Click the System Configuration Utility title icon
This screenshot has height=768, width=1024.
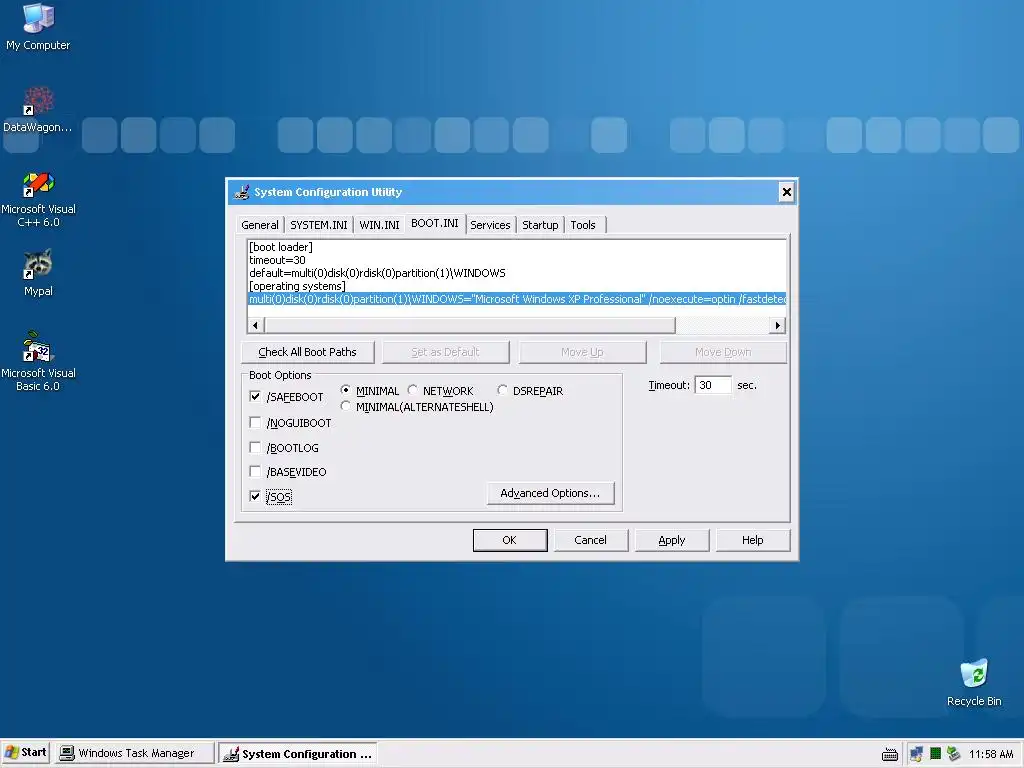click(x=242, y=192)
